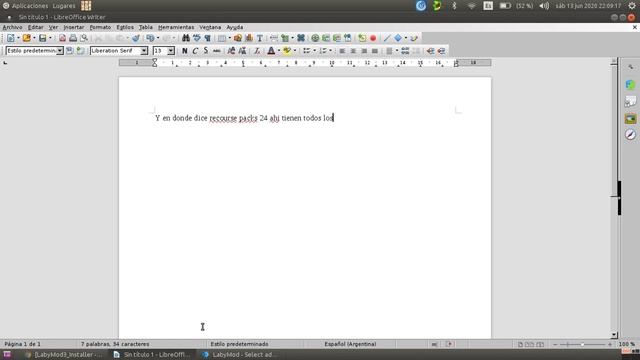Viewport: 640px width, 360px height.
Task: Open the sidebar Gallery icon
Action: point(630,118)
